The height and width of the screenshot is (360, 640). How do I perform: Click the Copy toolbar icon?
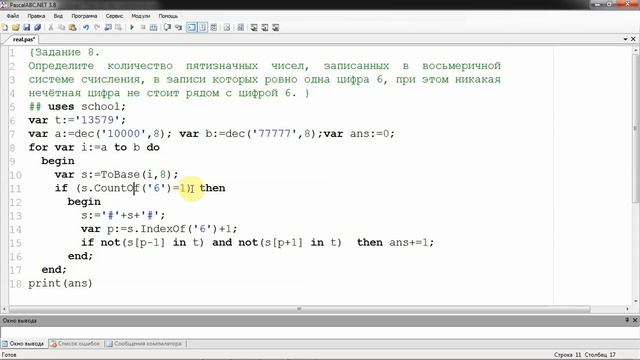pyautogui.click(x=62, y=27)
